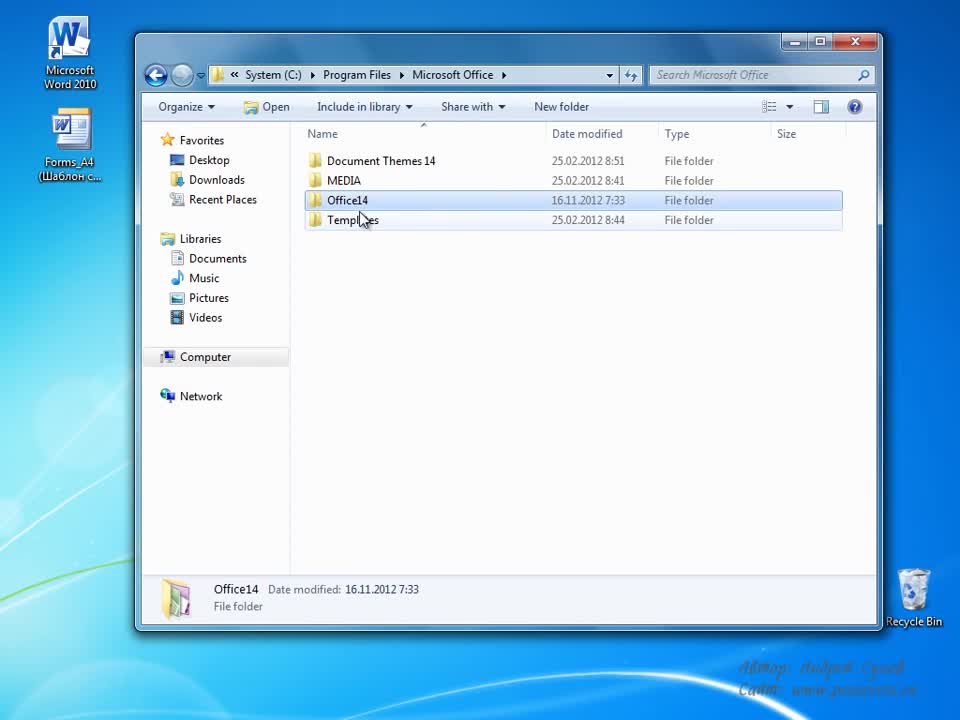Select the Office14 folder icon
960x720 pixels.
315,200
